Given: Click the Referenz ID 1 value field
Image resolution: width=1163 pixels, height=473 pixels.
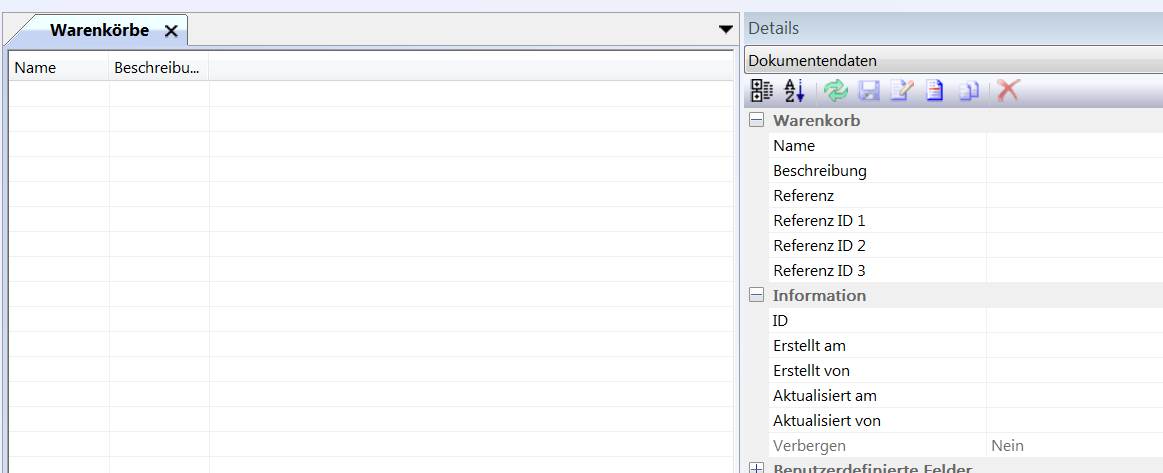Looking at the screenshot, I should (x=1073, y=221).
